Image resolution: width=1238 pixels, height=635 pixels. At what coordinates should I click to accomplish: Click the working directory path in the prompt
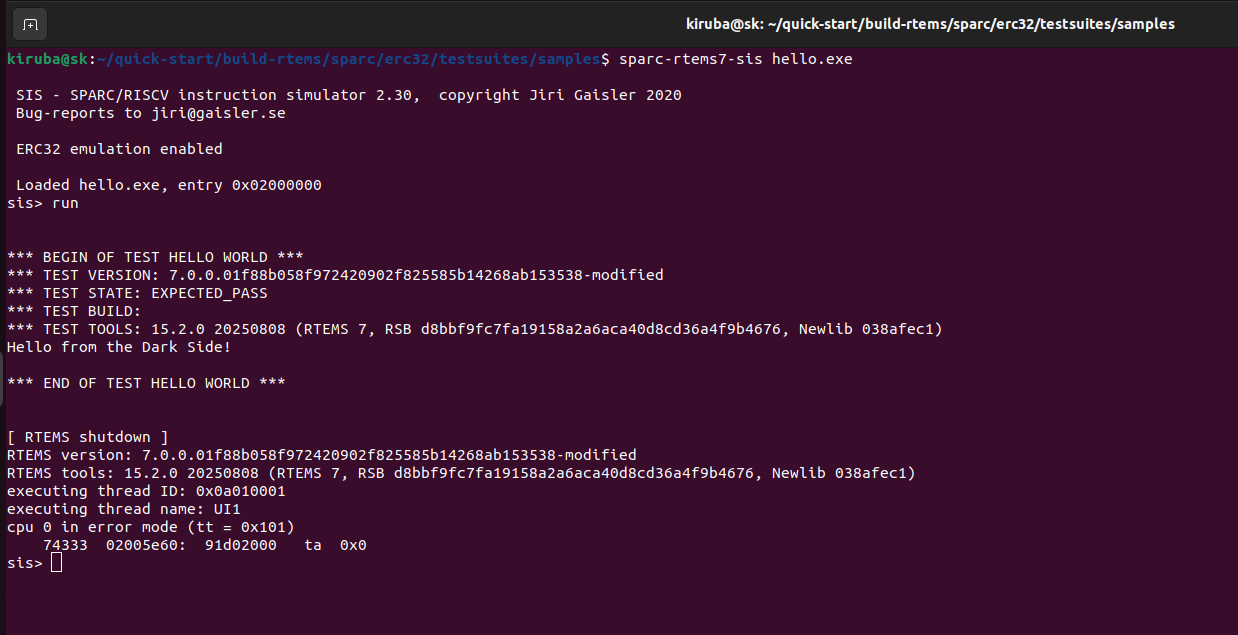(x=349, y=59)
